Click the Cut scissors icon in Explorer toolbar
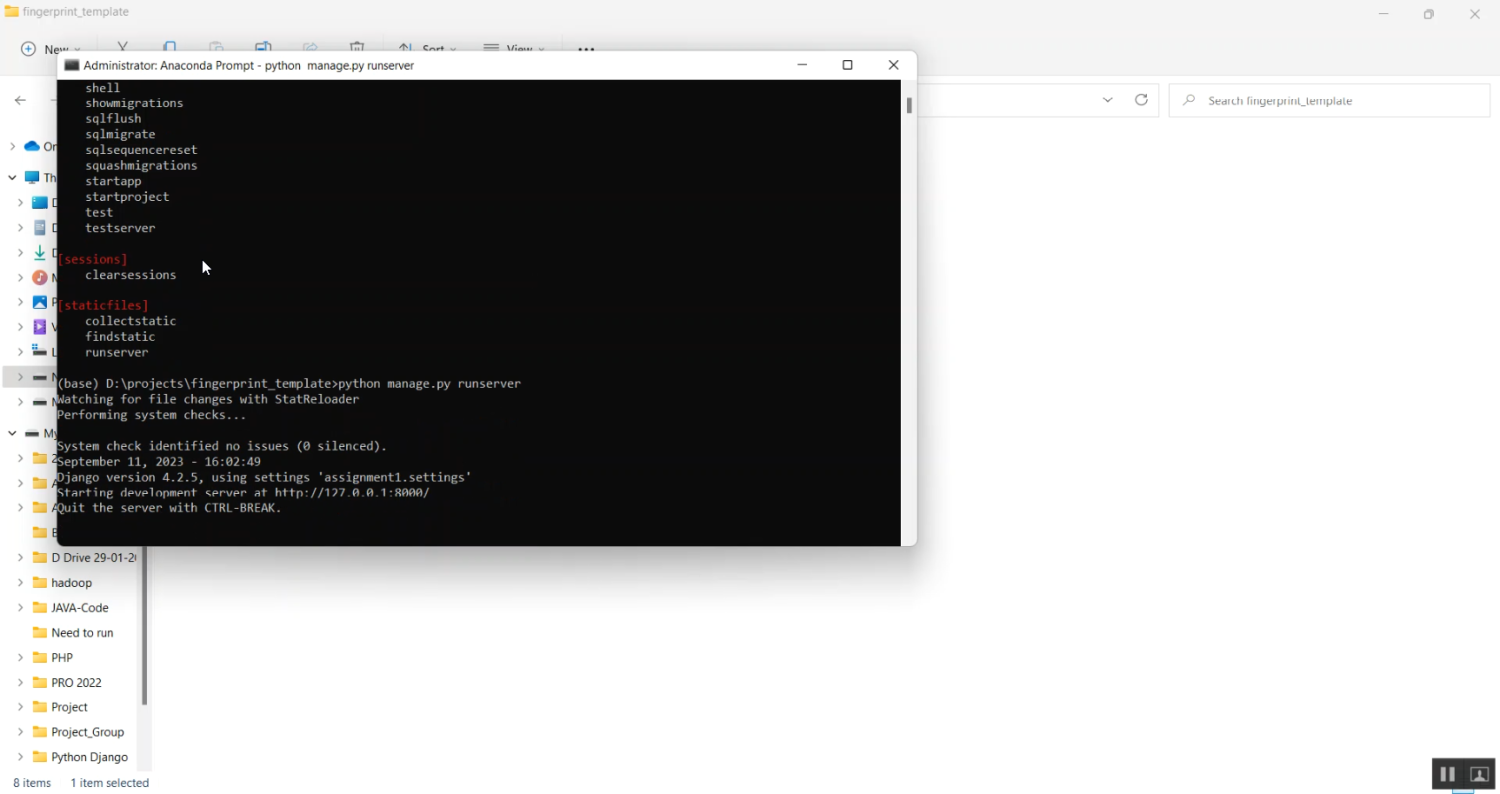Screen dimensions: 1500x794 point(123,48)
